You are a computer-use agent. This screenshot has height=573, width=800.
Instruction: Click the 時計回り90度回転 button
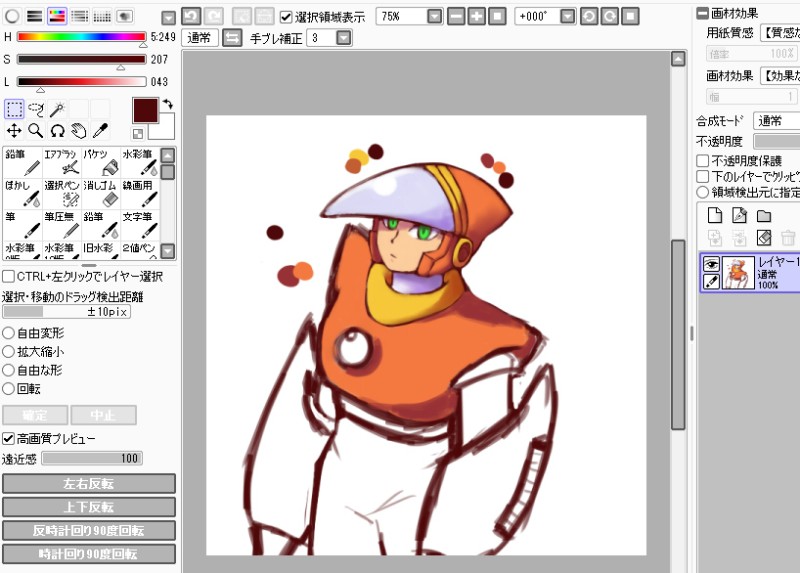(x=89, y=554)
